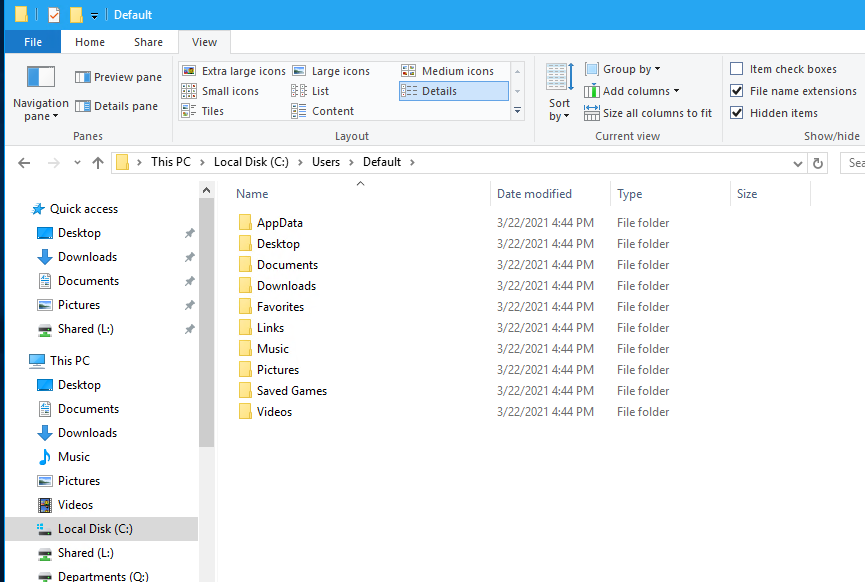This screenshot has height=582, width=865.
Task: Select the Videos folder in file list
Action: pyautogui.click(x=274, y=412)
